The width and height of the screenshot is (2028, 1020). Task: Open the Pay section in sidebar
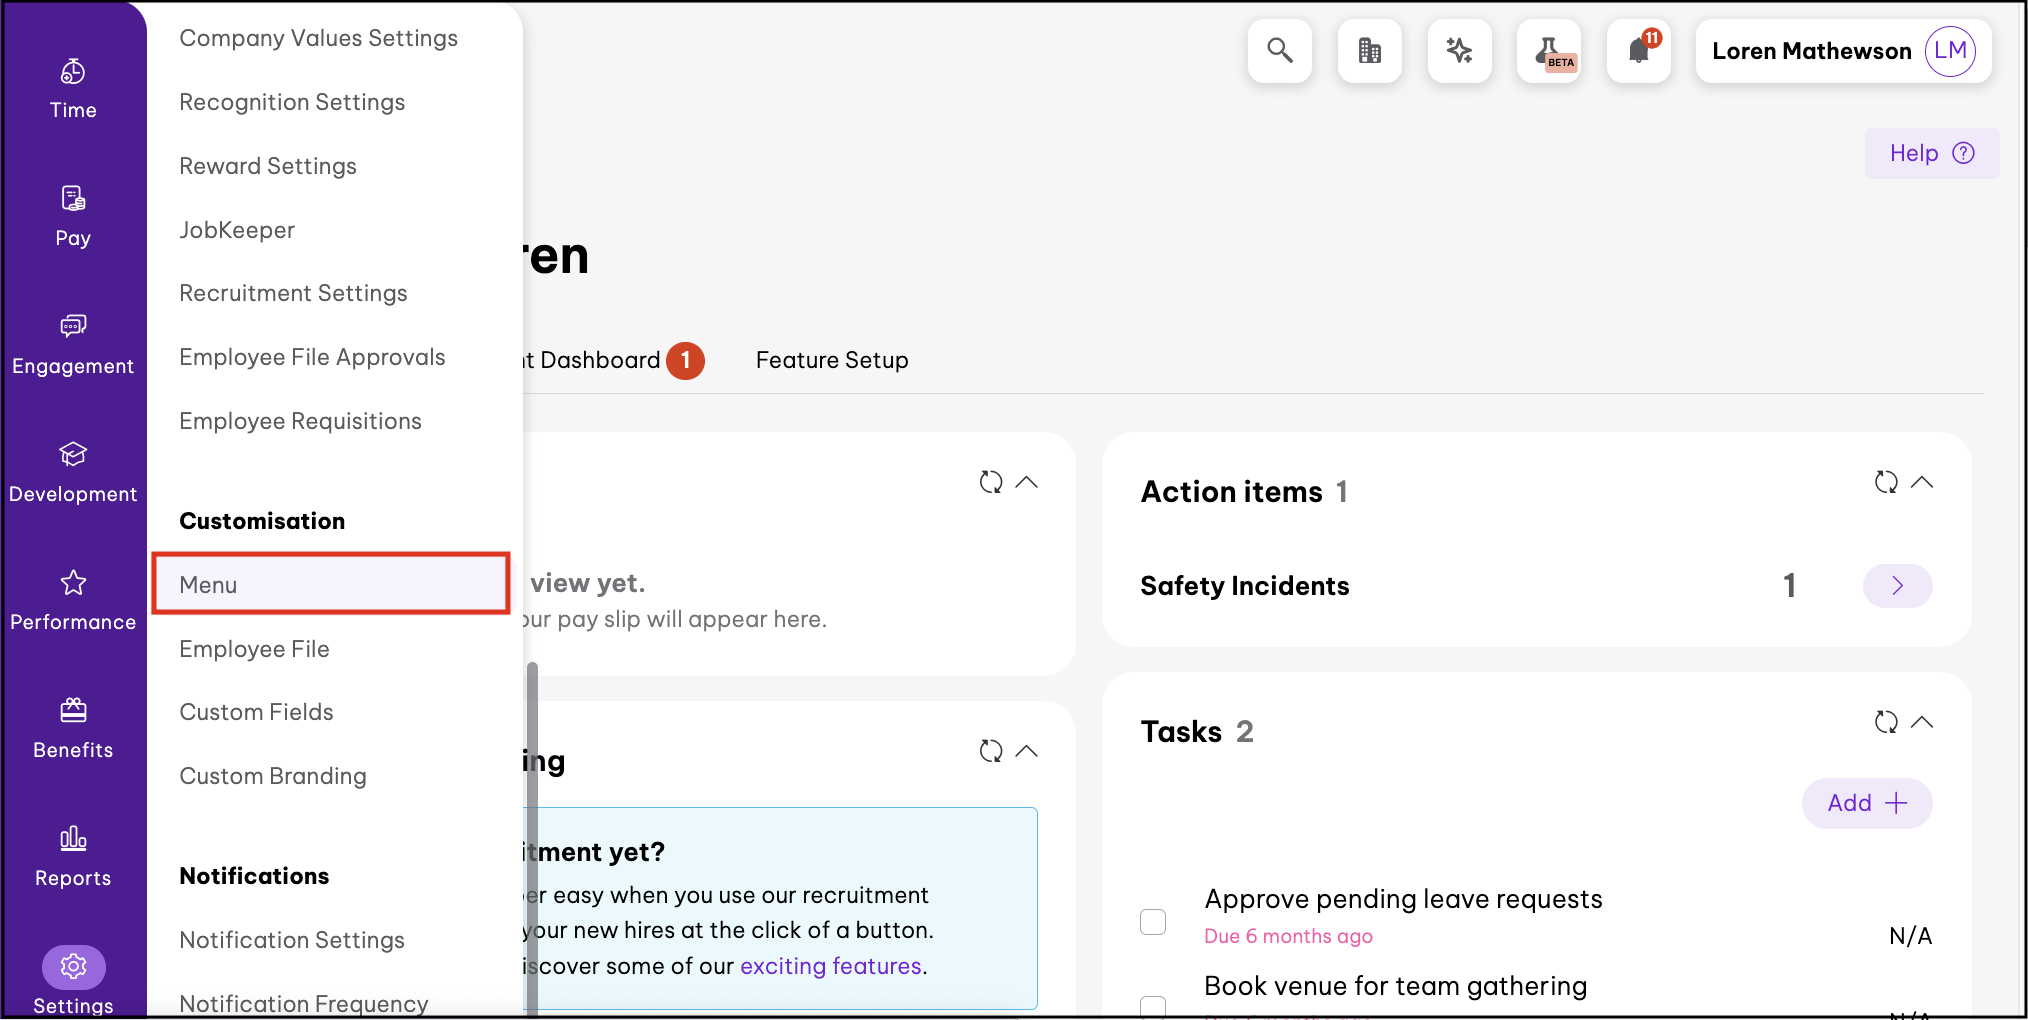pyautogui.click(x=73, y=217)
